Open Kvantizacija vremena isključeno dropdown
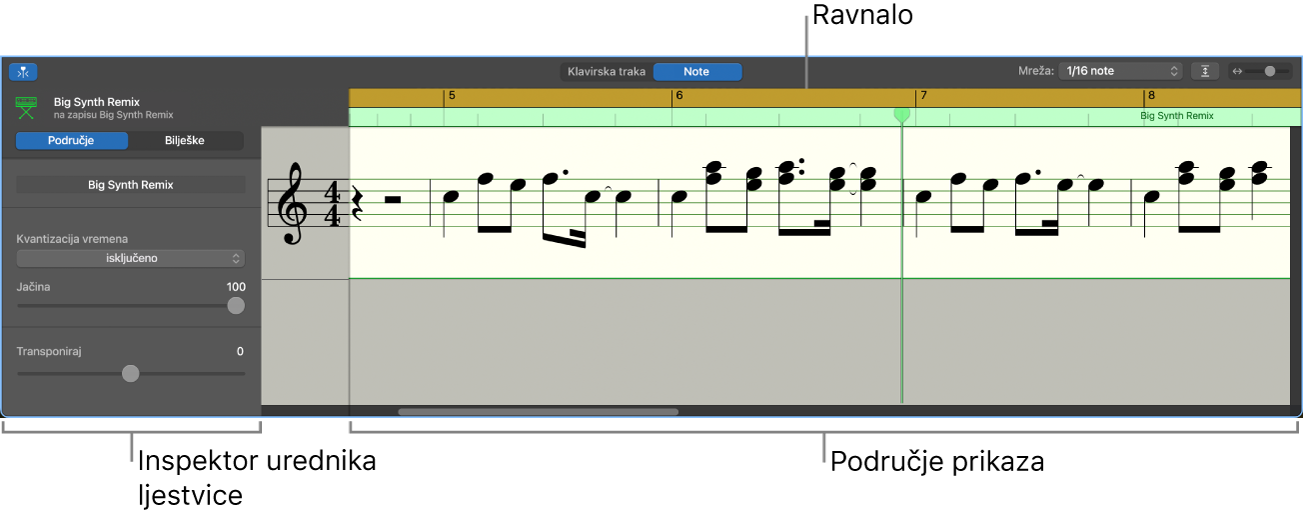The image size is (1303, 519). click(131, 258)
